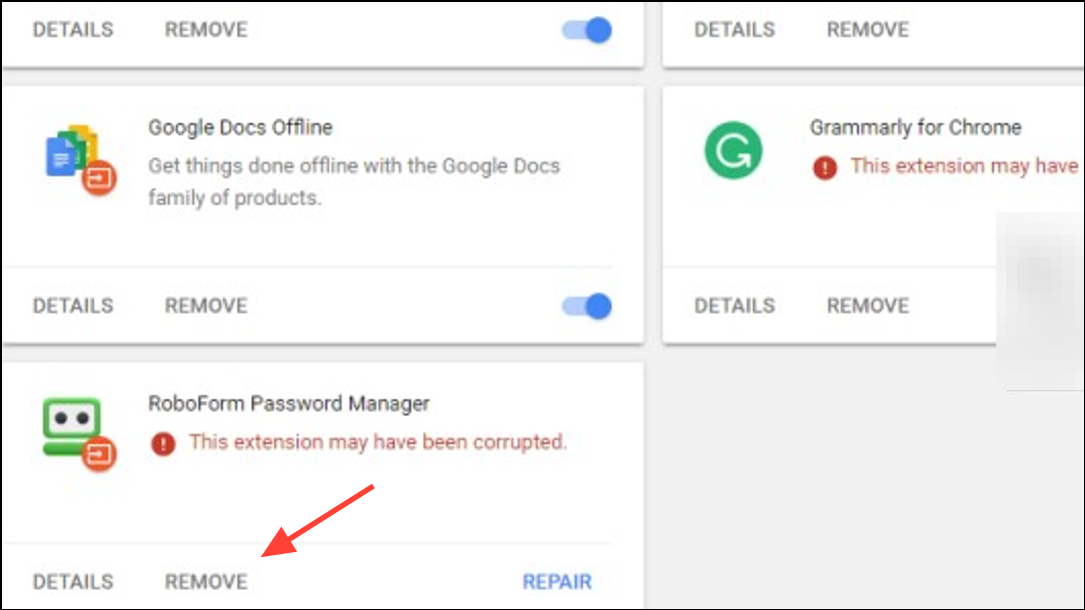
Task: Disable the Google Docs Offline extension toggle
Action: [x=587, y=305]
